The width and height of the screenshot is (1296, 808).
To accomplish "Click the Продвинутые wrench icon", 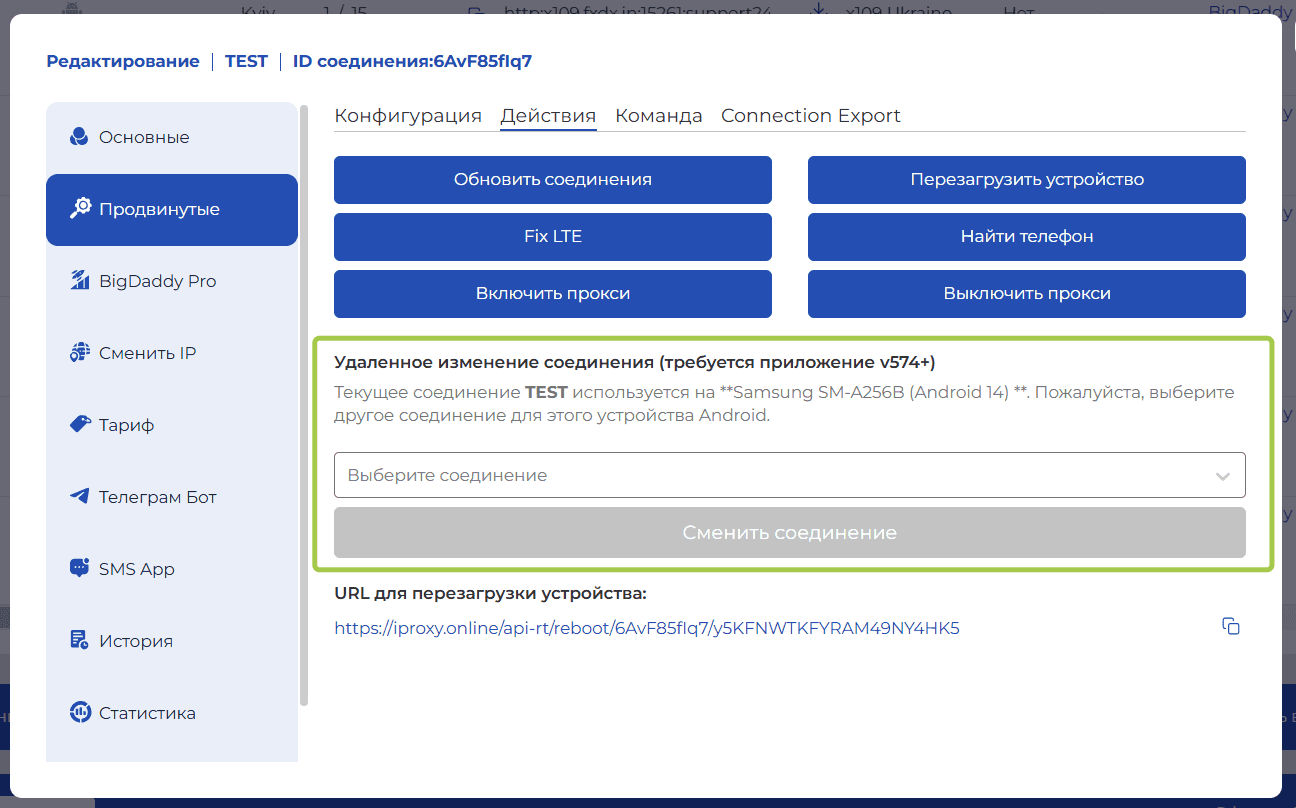I will 80,209.
